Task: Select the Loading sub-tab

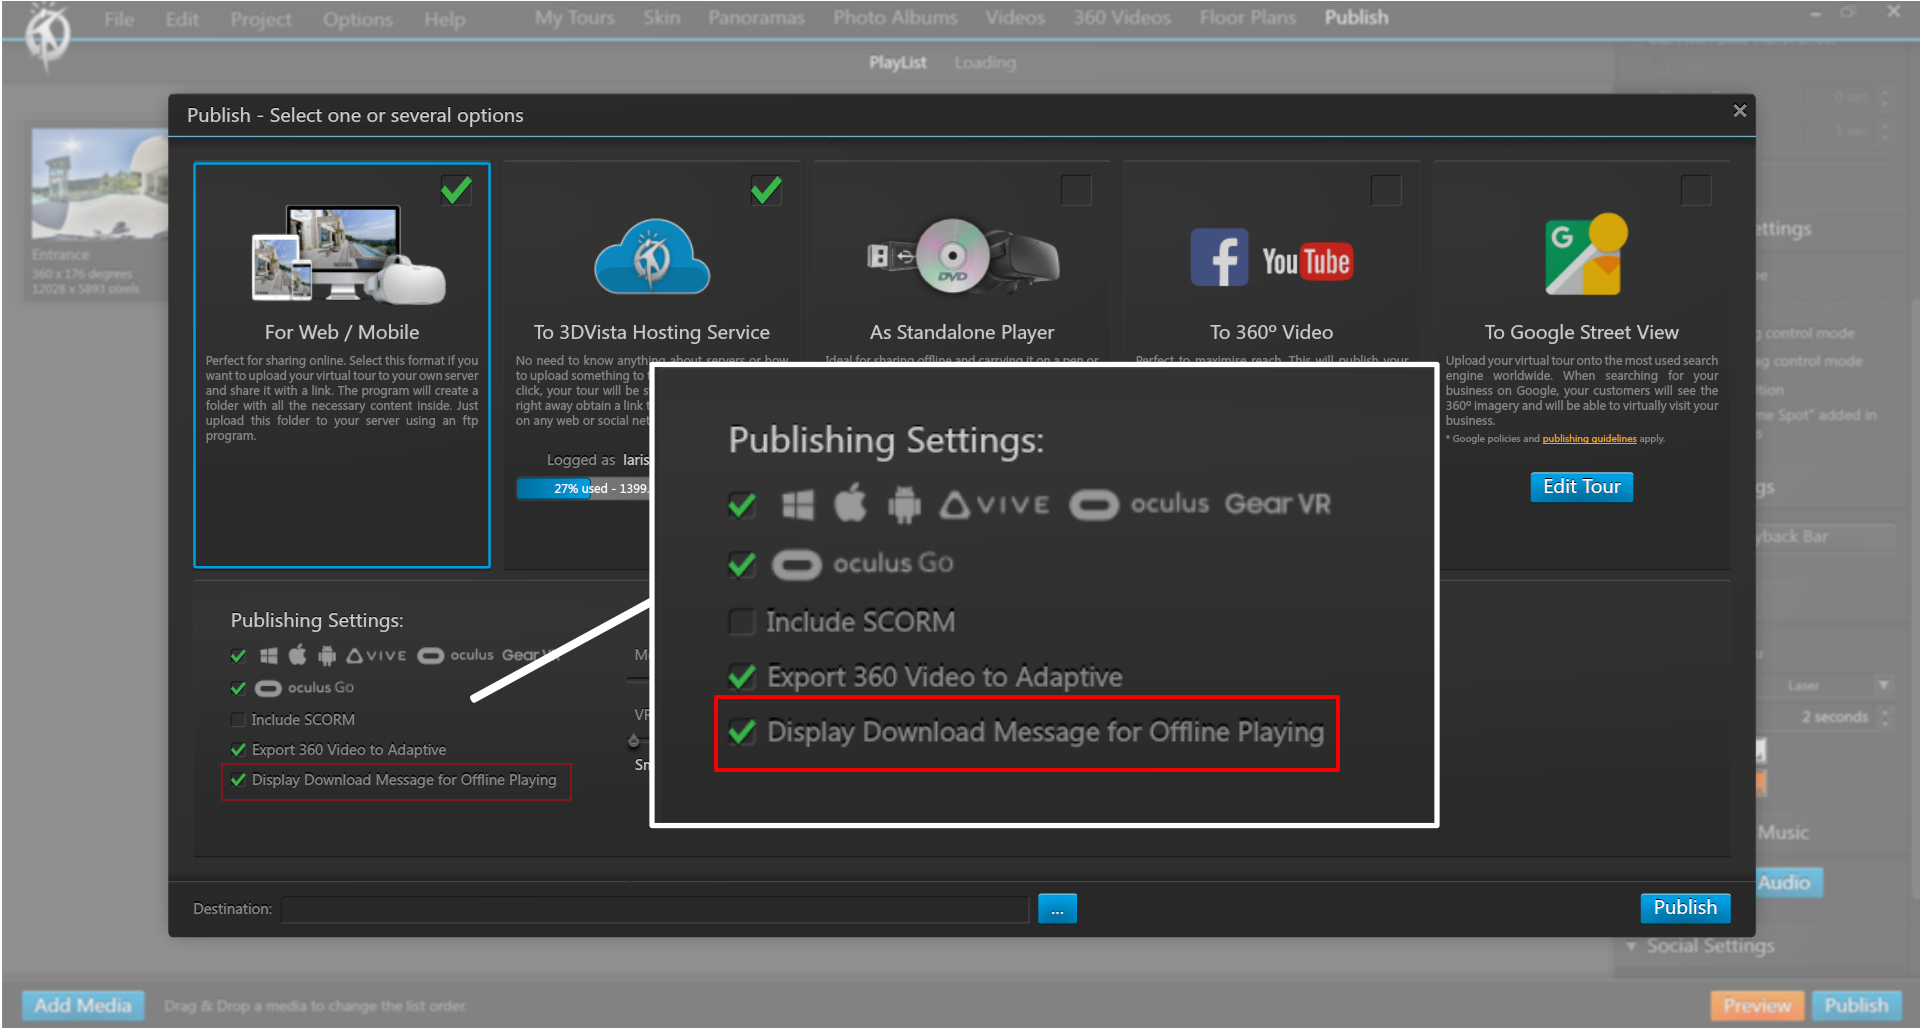Action: tap(984, 62)
